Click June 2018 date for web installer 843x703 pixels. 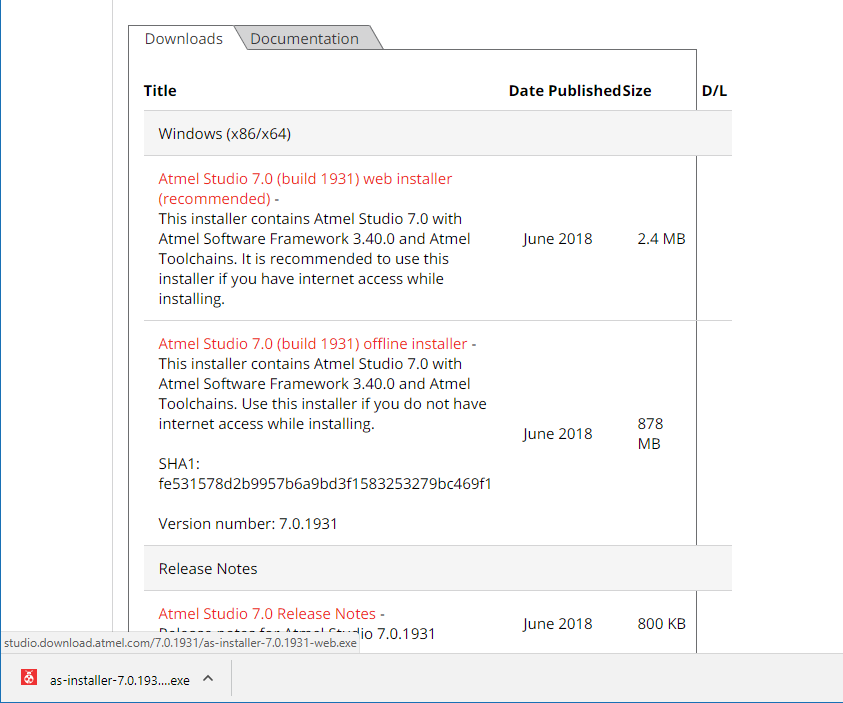(x=557, y=239)
